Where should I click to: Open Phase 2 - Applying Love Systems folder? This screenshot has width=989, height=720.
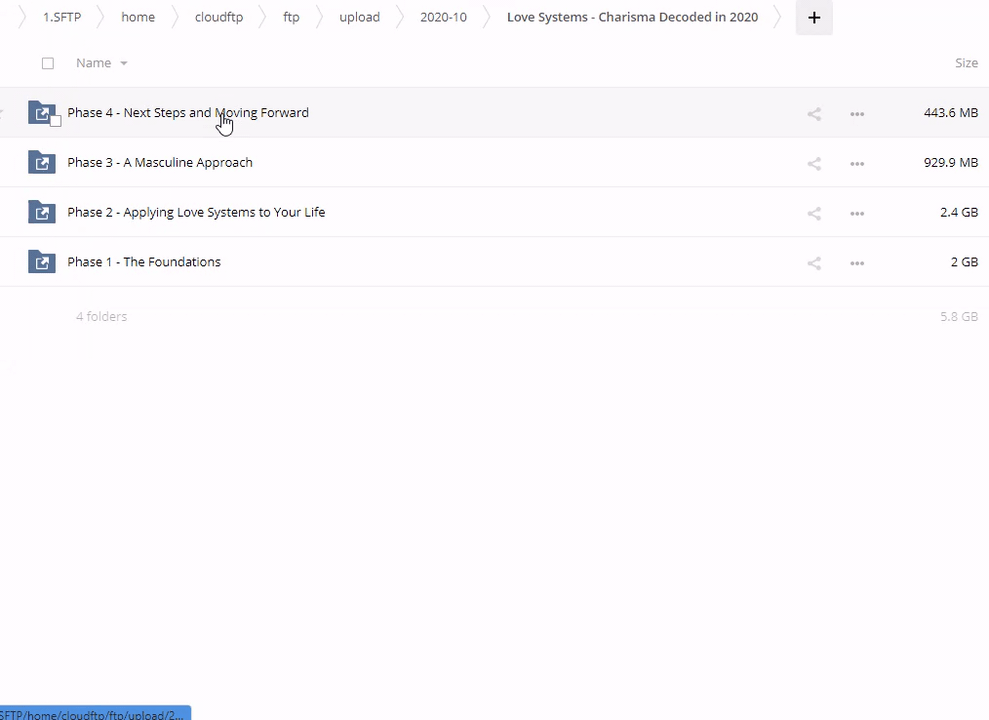(196, 212)
